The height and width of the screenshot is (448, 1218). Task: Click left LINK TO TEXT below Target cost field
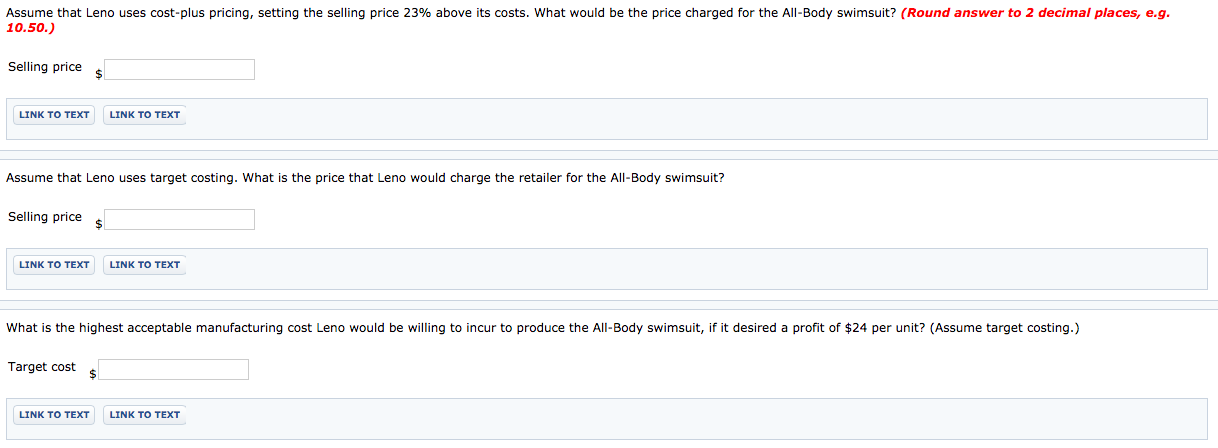coord(54,415)
